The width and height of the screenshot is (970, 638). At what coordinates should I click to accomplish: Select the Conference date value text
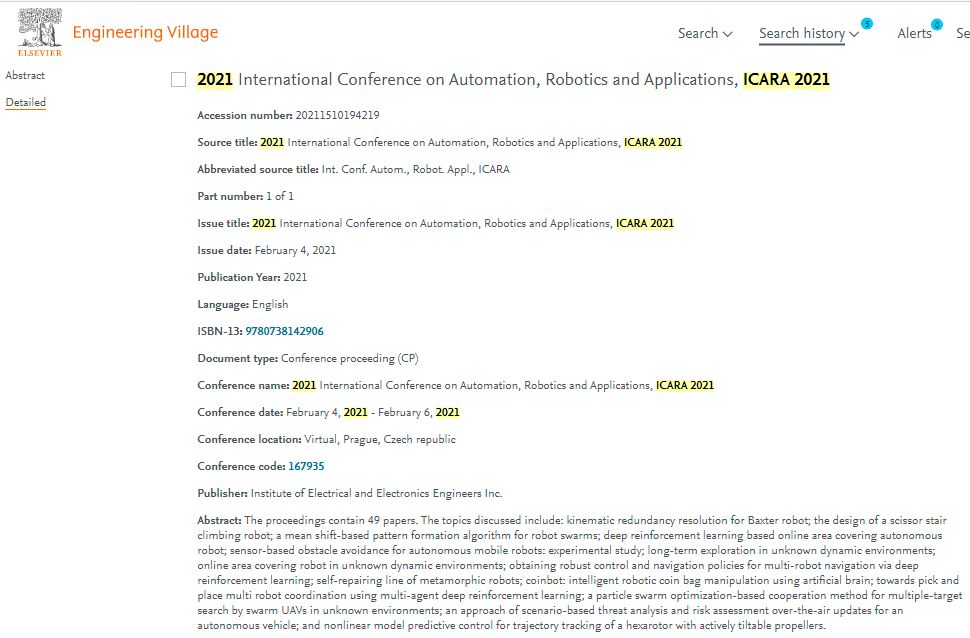(373, 412)
